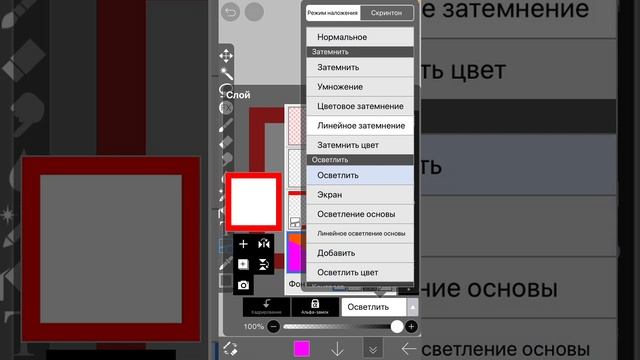Decrease opacity with minus button
Screen dimensions: 640x360
(x=273, y=327)
